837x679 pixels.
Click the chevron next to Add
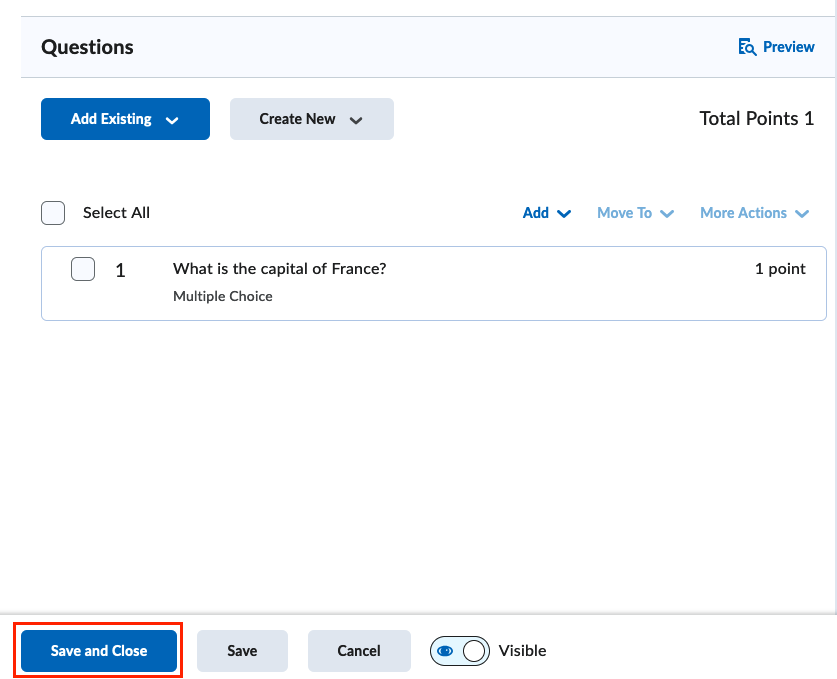564,214
